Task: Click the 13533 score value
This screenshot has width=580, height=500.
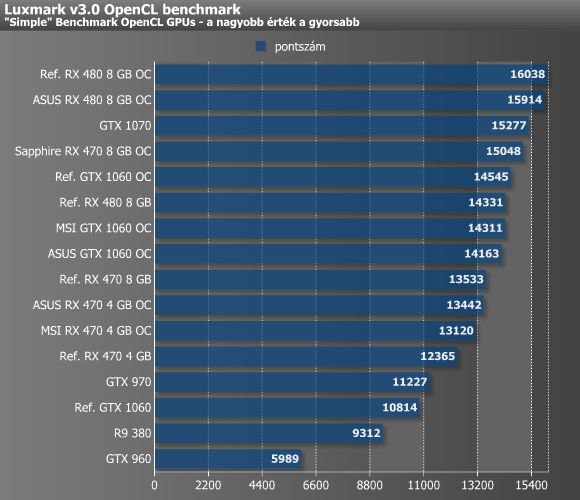Action: [466, 279]
